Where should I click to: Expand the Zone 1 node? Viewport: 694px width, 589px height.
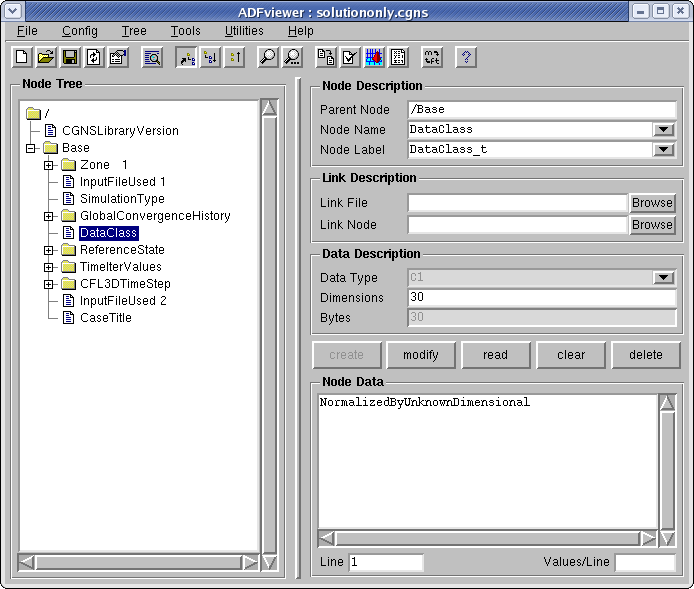tap(49, 165)
